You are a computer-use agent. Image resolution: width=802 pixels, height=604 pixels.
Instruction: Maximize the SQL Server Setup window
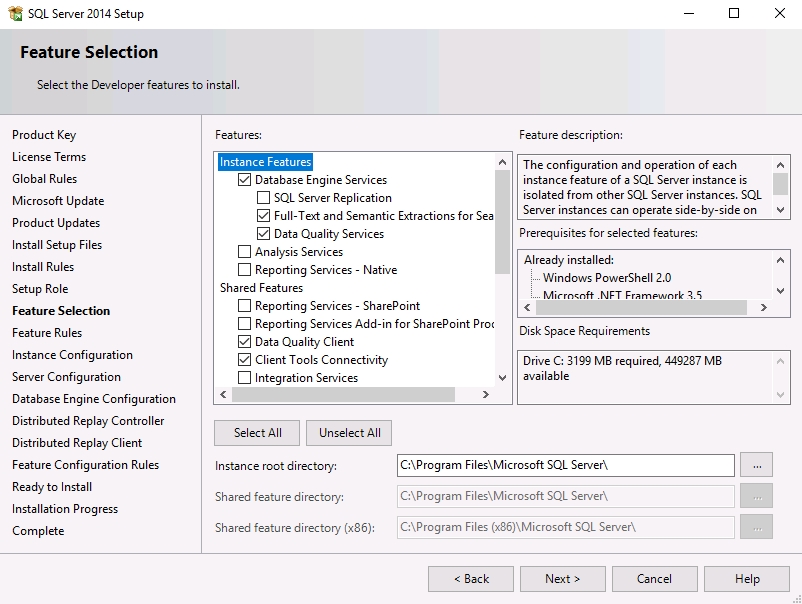point(734,13)
